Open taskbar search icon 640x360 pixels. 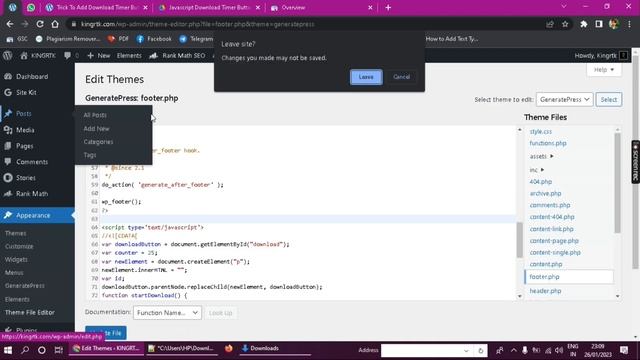point(25,350)
